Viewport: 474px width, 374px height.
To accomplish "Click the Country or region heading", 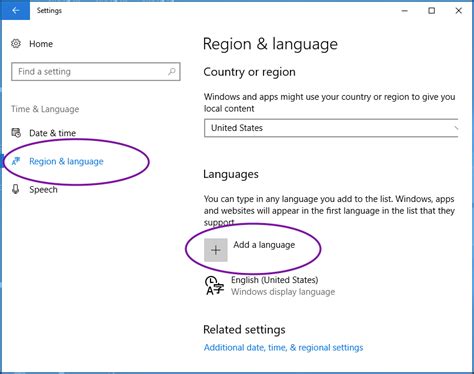I will [249, 72].
